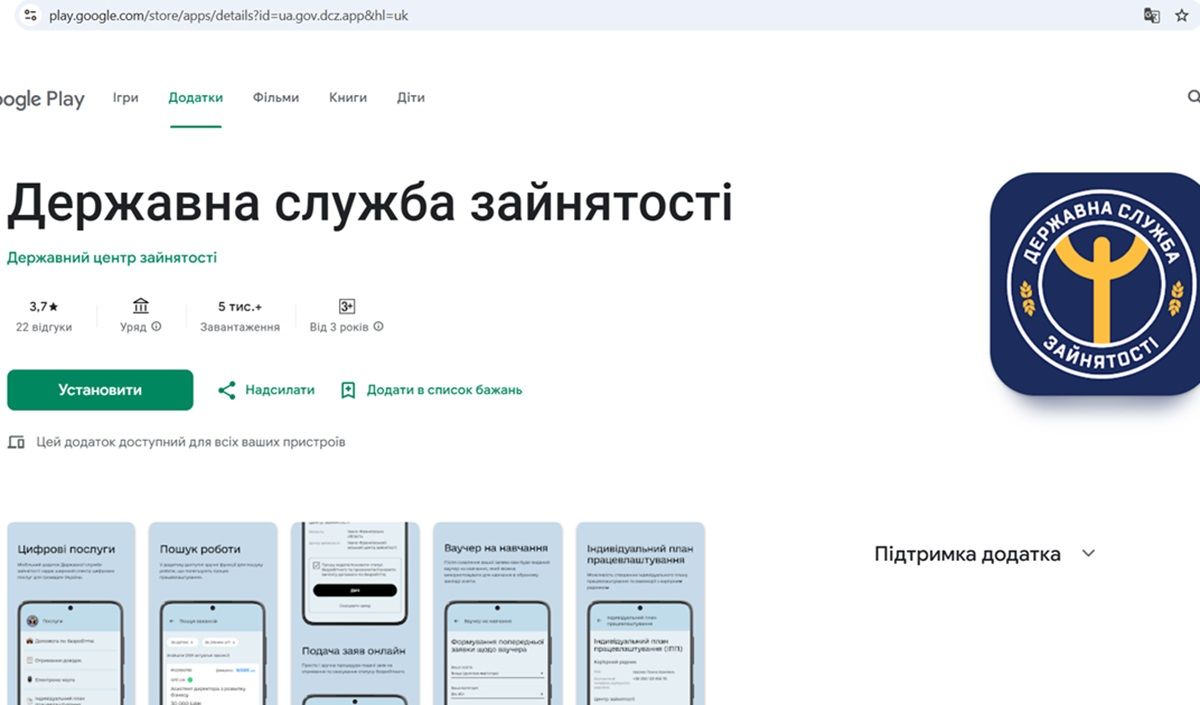Image resolution: width=1200 pixels, height=705 pixels.
Task: Click the government institution icon above Уряд
Action: click(140, 305)
